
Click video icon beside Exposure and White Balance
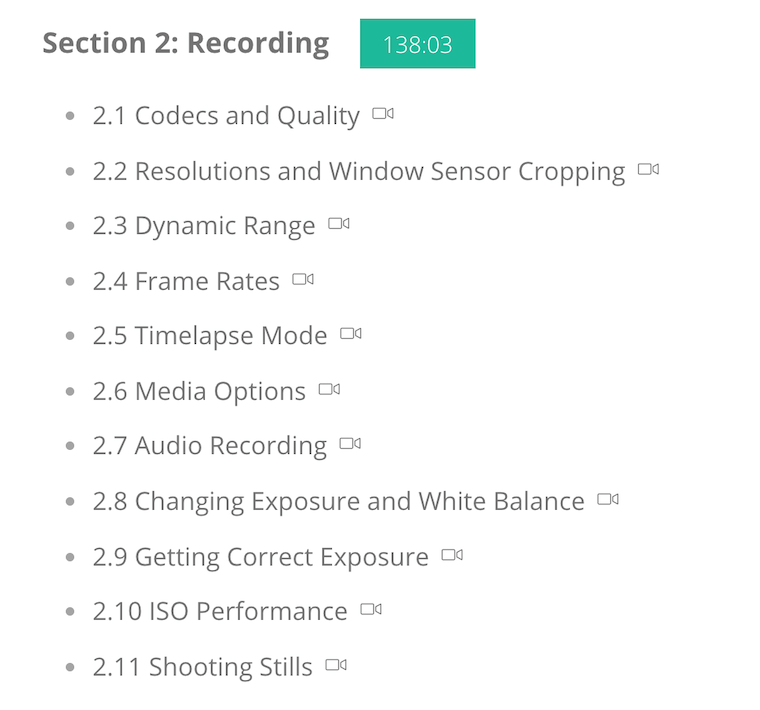click(607, 499)
